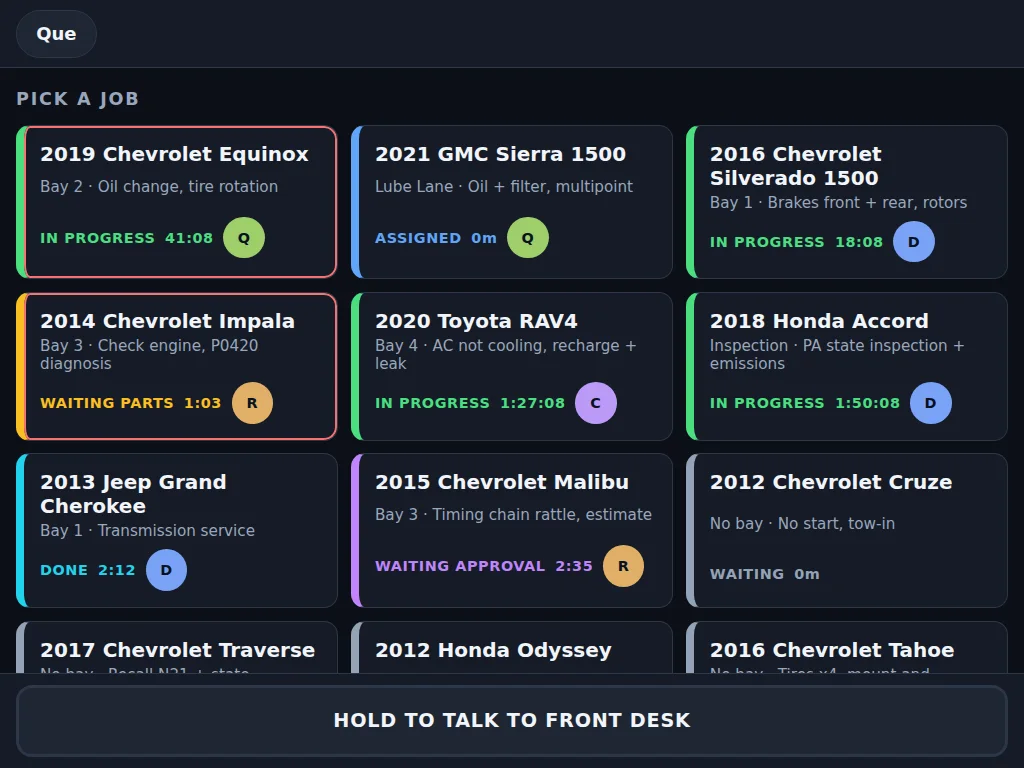Click Q avatar on Chevrolet Equinox card

point(244,238)
